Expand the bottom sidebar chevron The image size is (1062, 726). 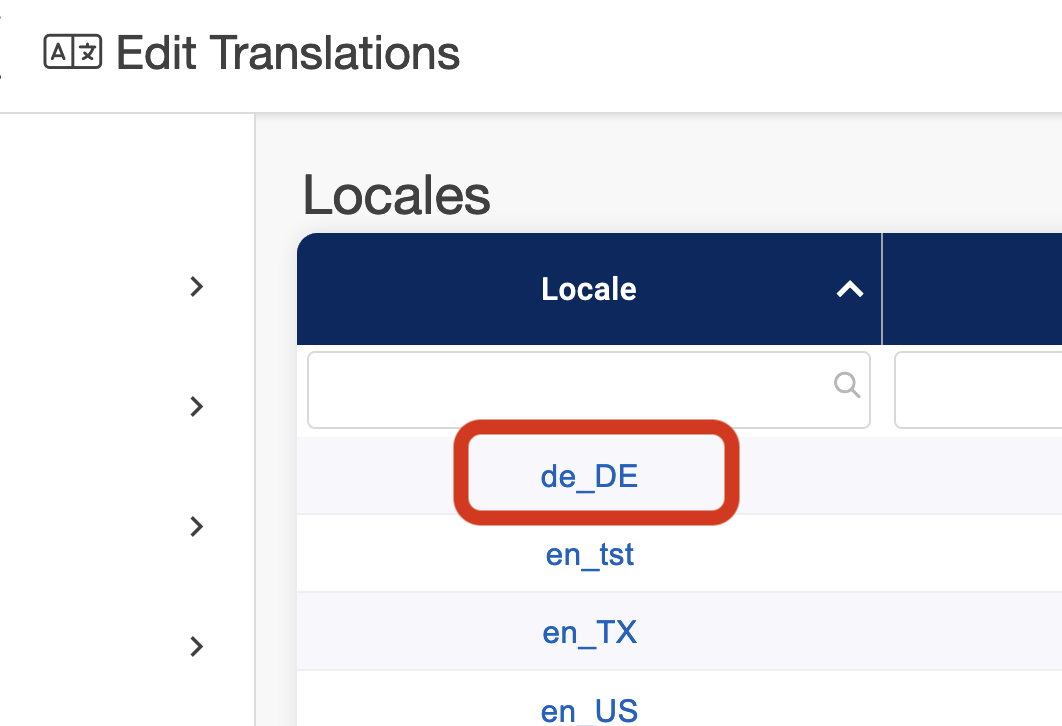(196, 647)
